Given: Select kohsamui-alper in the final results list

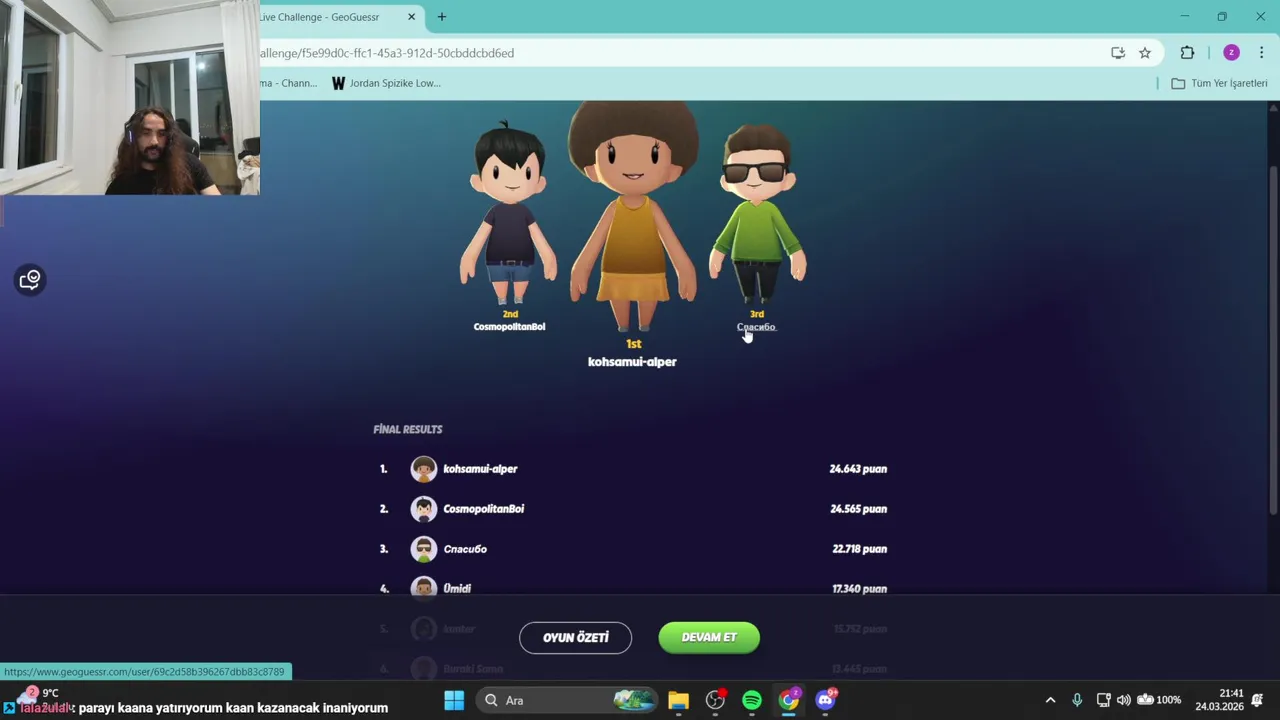Looking at the screenshot, I should [x=480, y=469].
